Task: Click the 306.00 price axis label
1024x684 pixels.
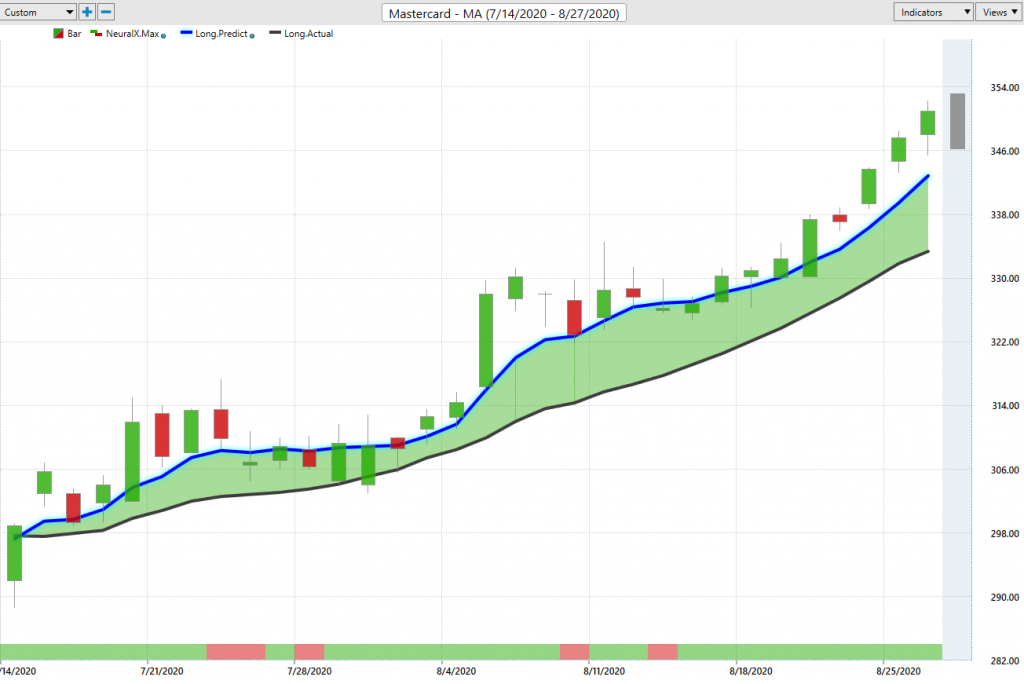Action: (1004, 470)
